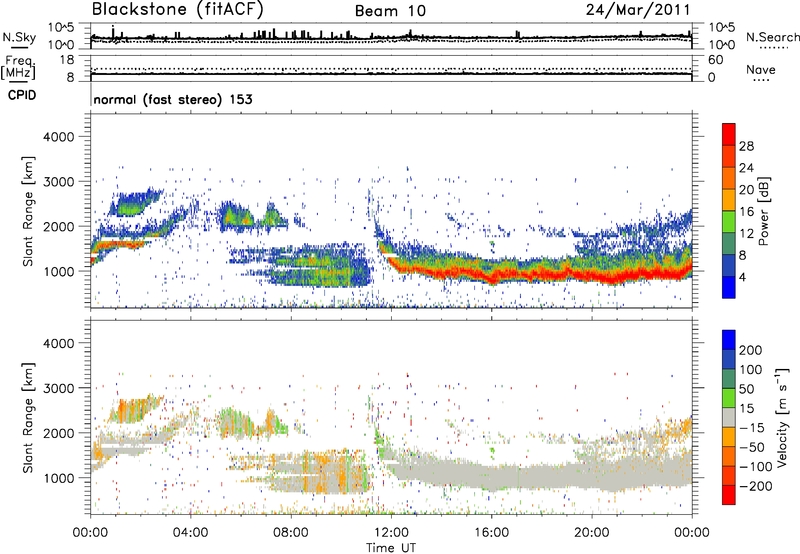Click the "Power [dB]" color bar label
Image resolution: width=800 pixels, height=554 pixels.
click(x=763, y=211)
